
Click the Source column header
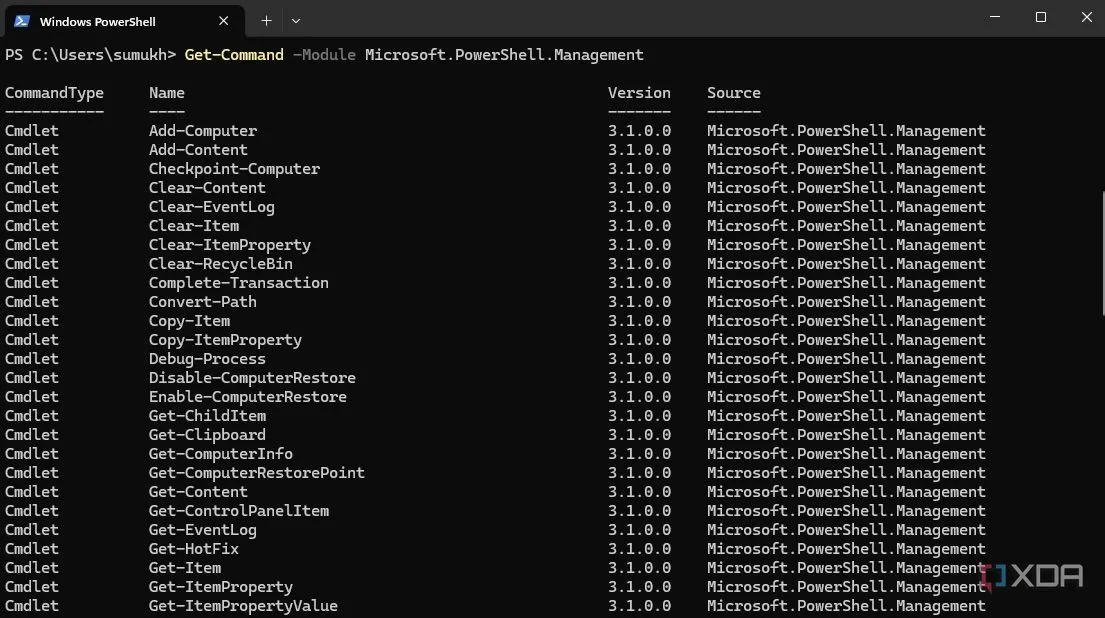(x=734, y=93)
